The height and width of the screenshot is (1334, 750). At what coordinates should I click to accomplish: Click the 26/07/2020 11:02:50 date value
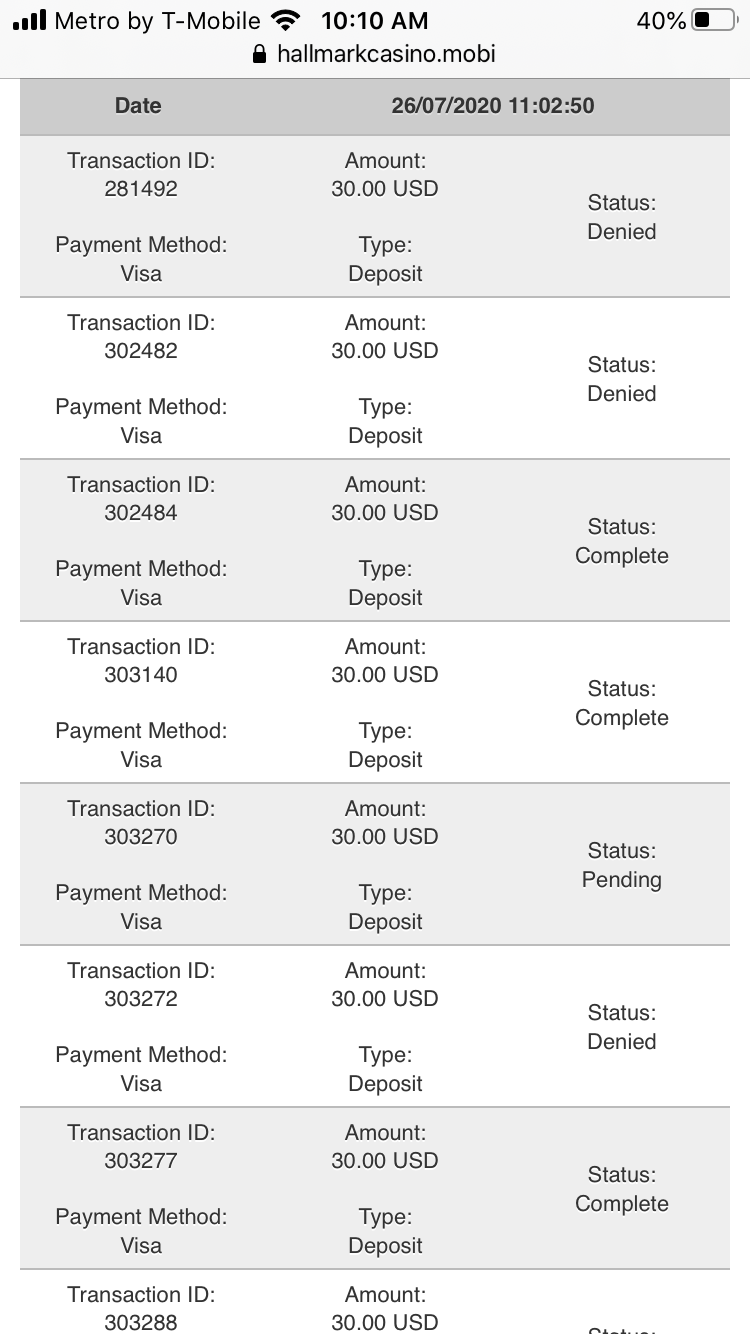(x=493, y=106)
